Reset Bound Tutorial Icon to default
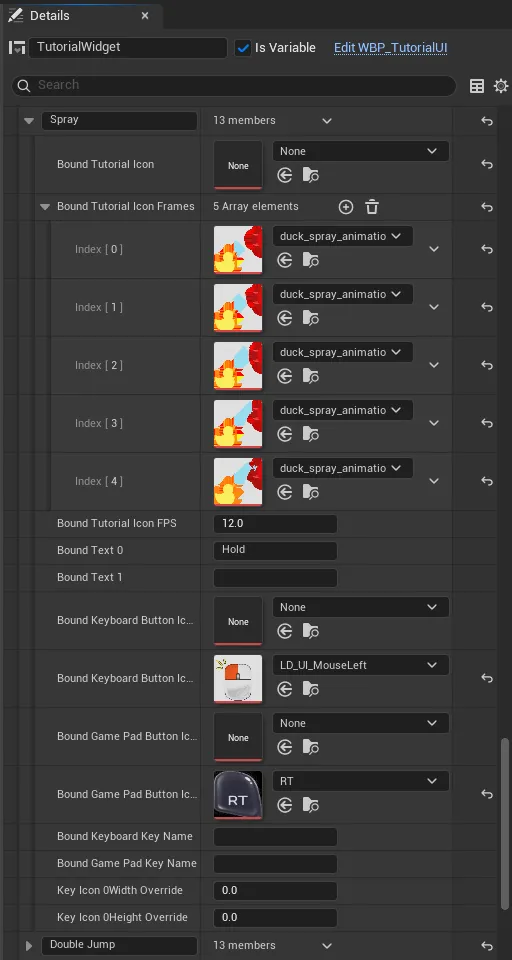512x960 pixels. coord(487,164)
